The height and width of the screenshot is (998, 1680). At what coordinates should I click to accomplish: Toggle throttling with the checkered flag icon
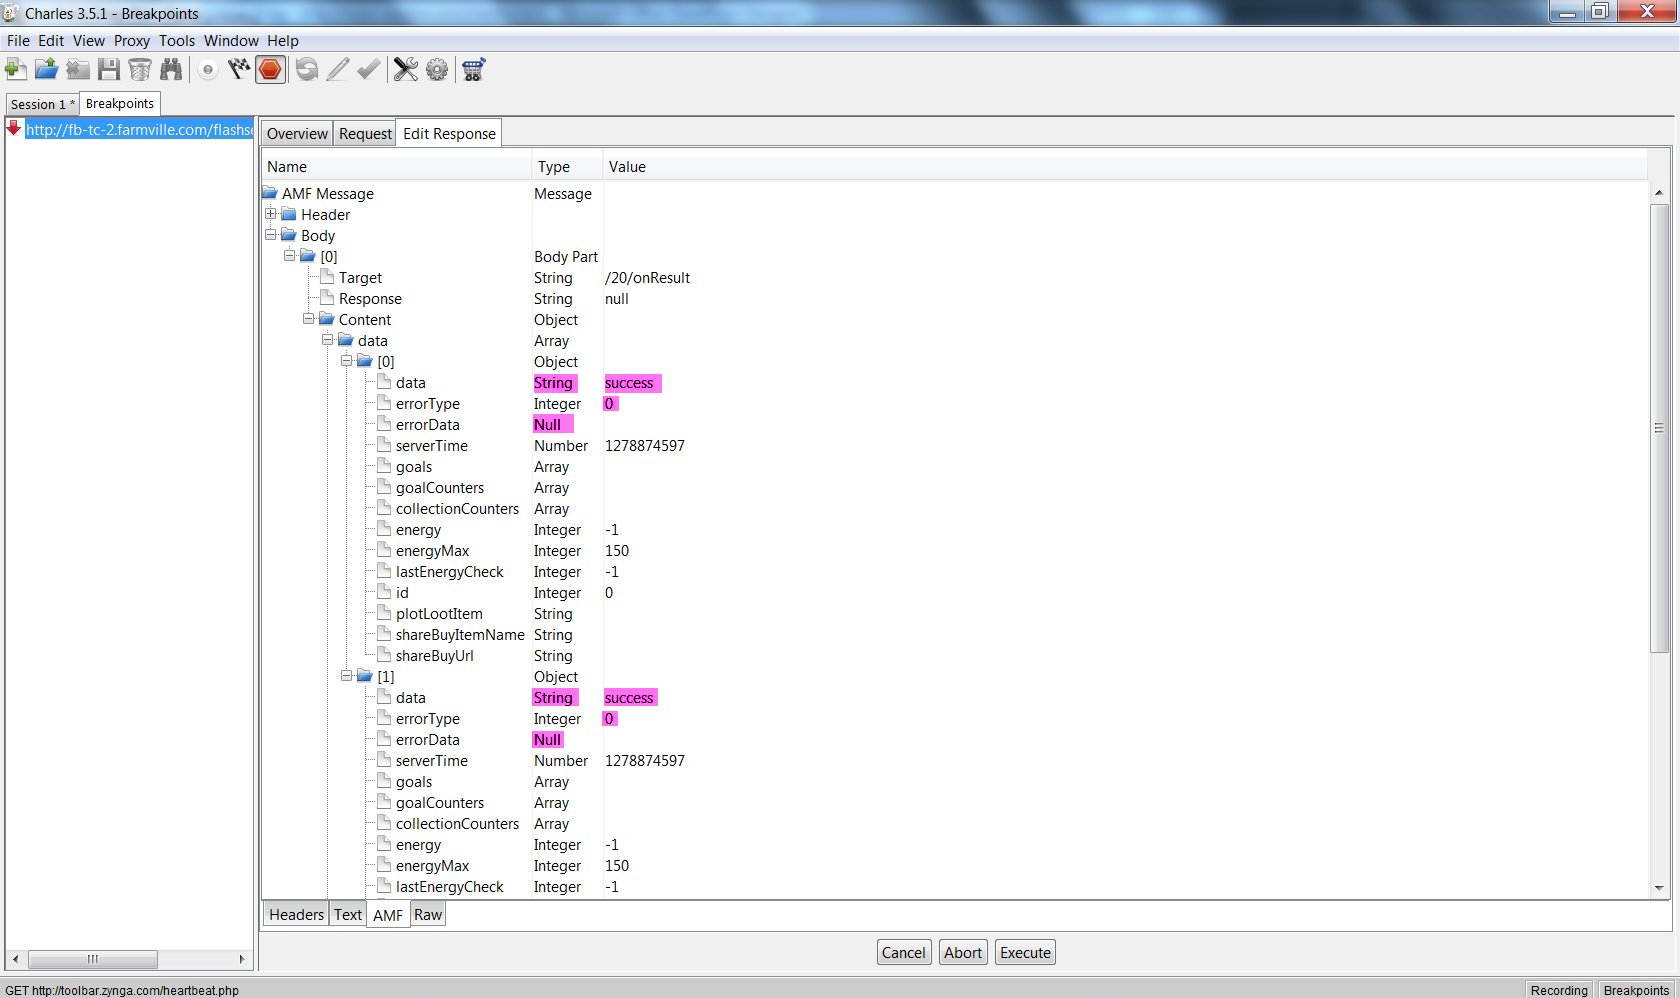click(x=239, y=69)
